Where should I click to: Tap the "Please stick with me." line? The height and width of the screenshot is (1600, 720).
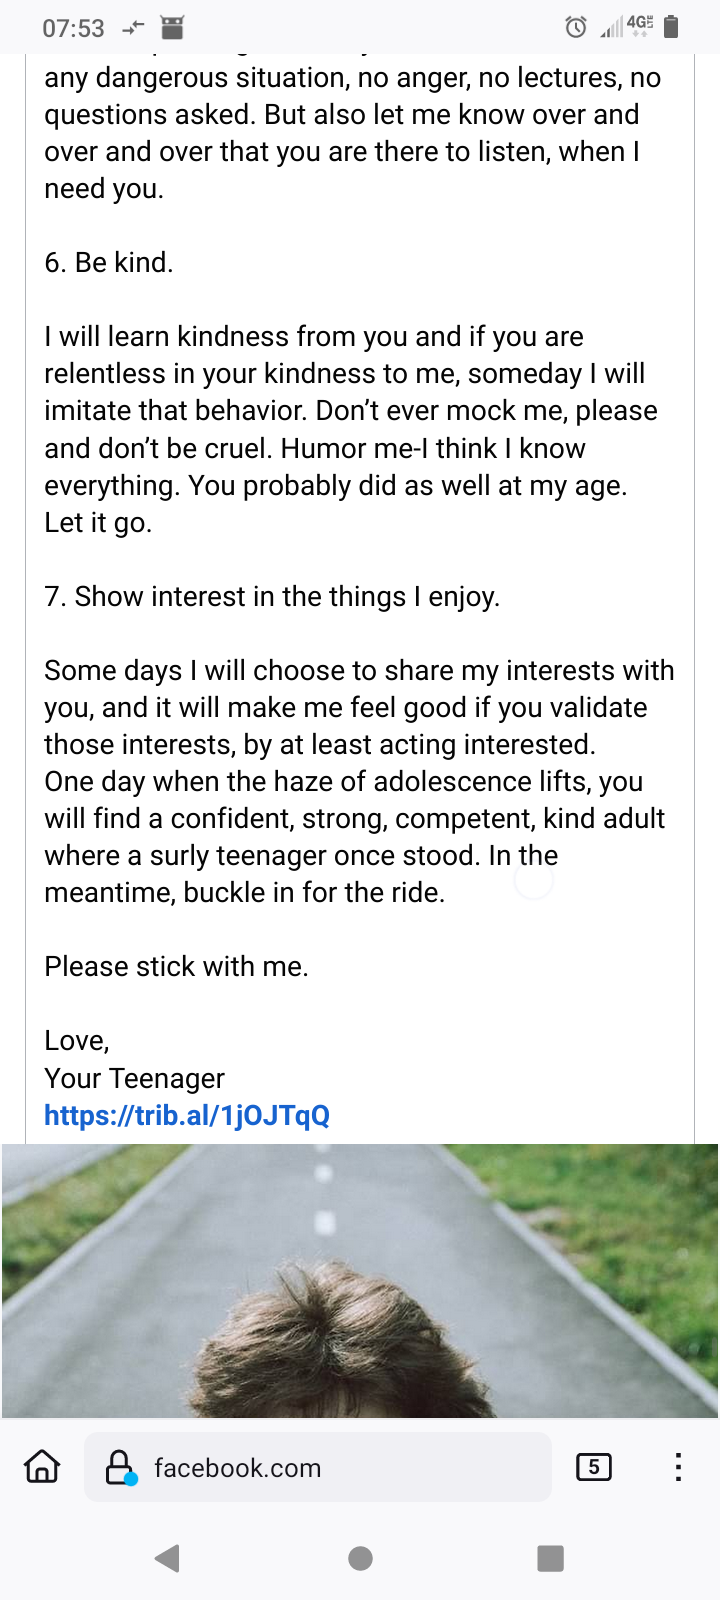point(176,966)
